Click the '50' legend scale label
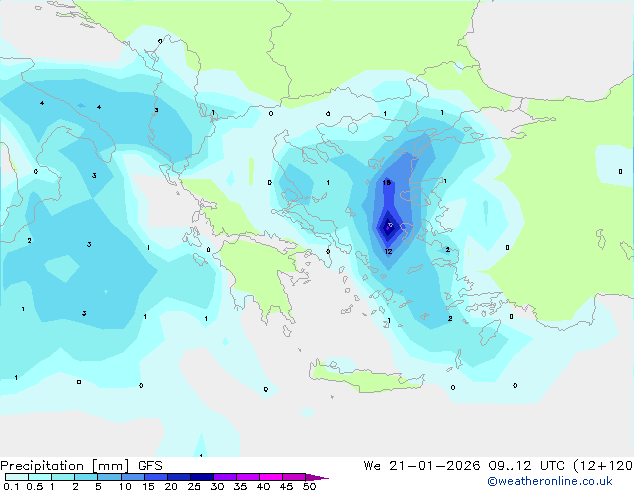Image resolution: width=634 pixels, height=490 pixels. (x=309, y=486)
